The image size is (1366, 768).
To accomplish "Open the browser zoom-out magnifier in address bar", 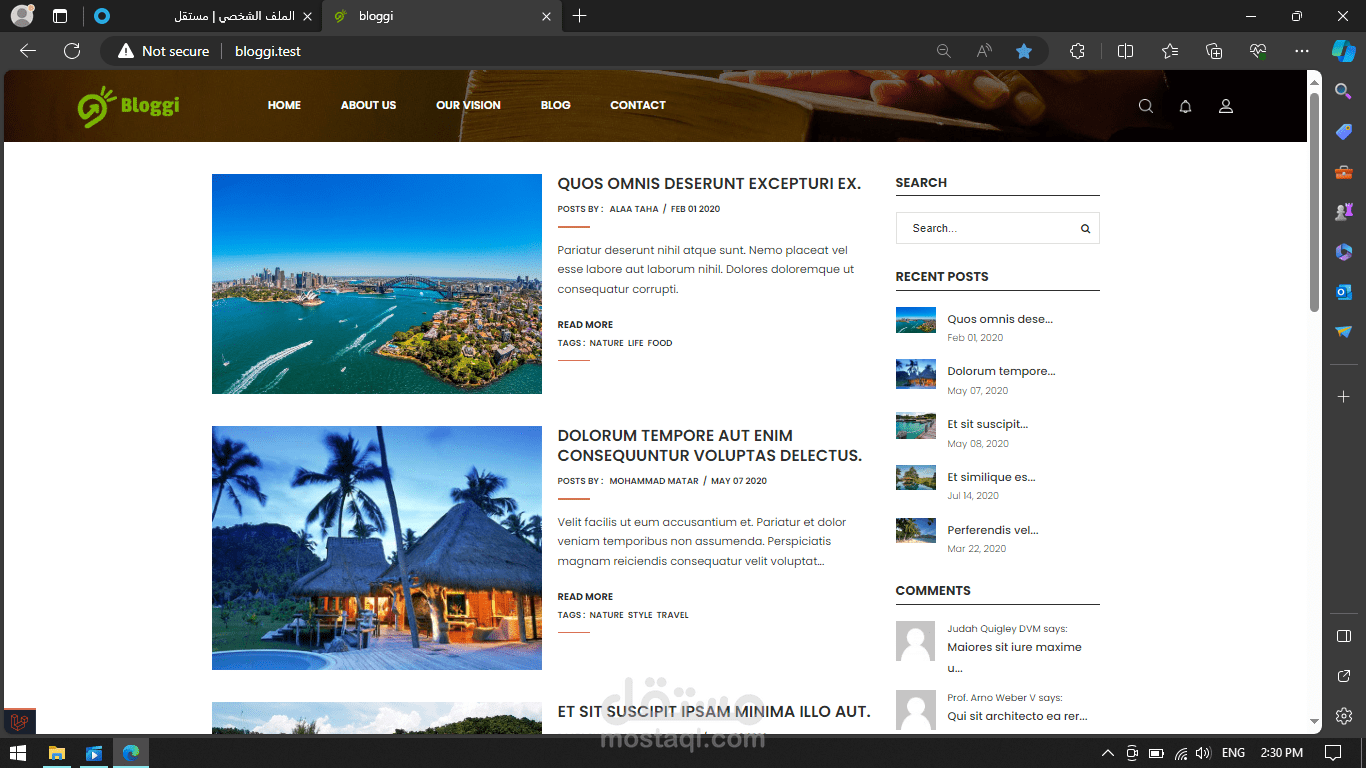I will pos(943,51).
